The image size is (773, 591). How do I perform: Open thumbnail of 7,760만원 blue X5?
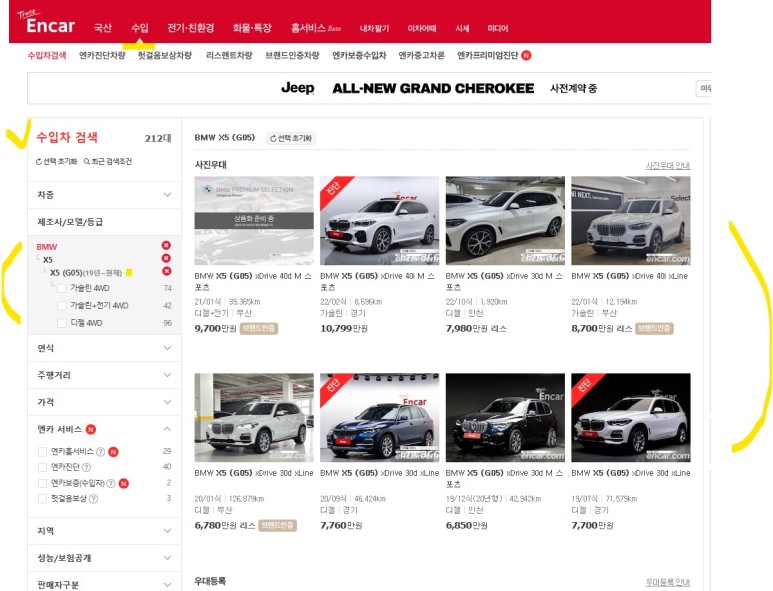380,417
